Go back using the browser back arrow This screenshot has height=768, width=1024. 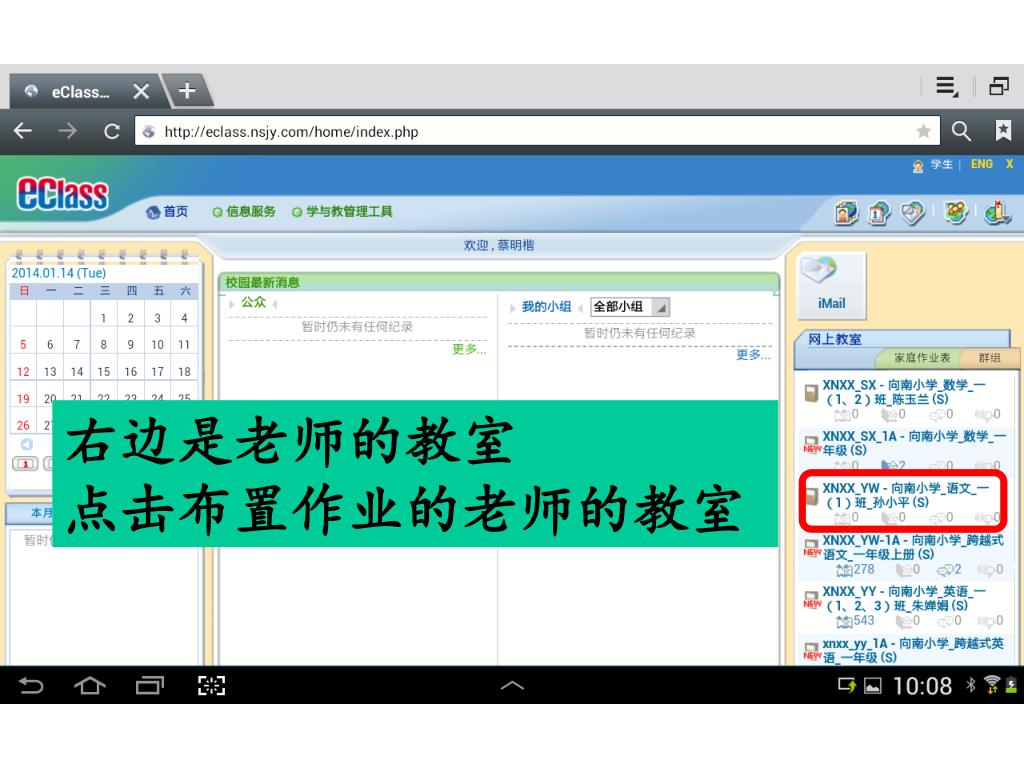pyautogui.click(x=23, y=131)
